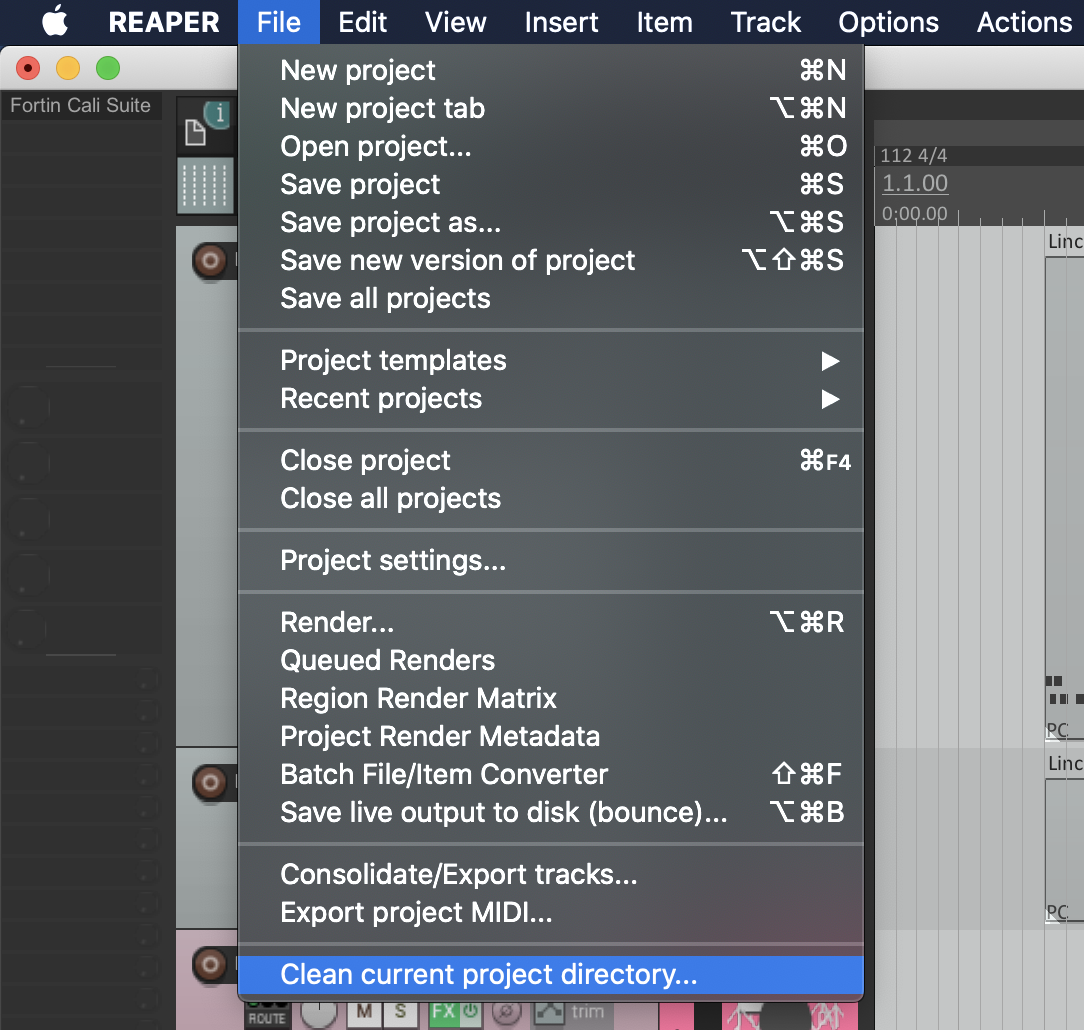Select Consolidate/Export tracks...

click(x=551, y=875)
